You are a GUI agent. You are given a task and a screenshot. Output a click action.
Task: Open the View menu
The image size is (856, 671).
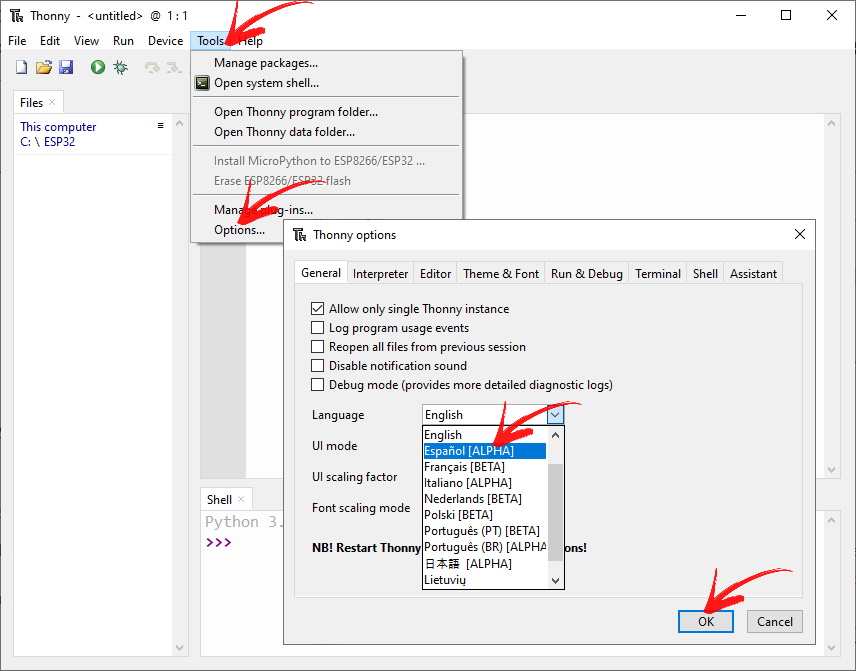86,41
